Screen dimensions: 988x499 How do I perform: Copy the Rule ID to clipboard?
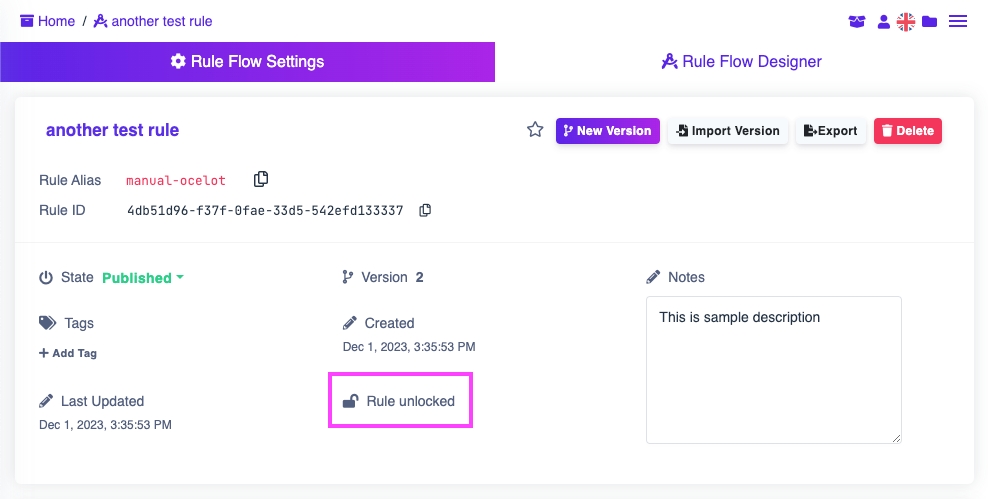[425, 210]
